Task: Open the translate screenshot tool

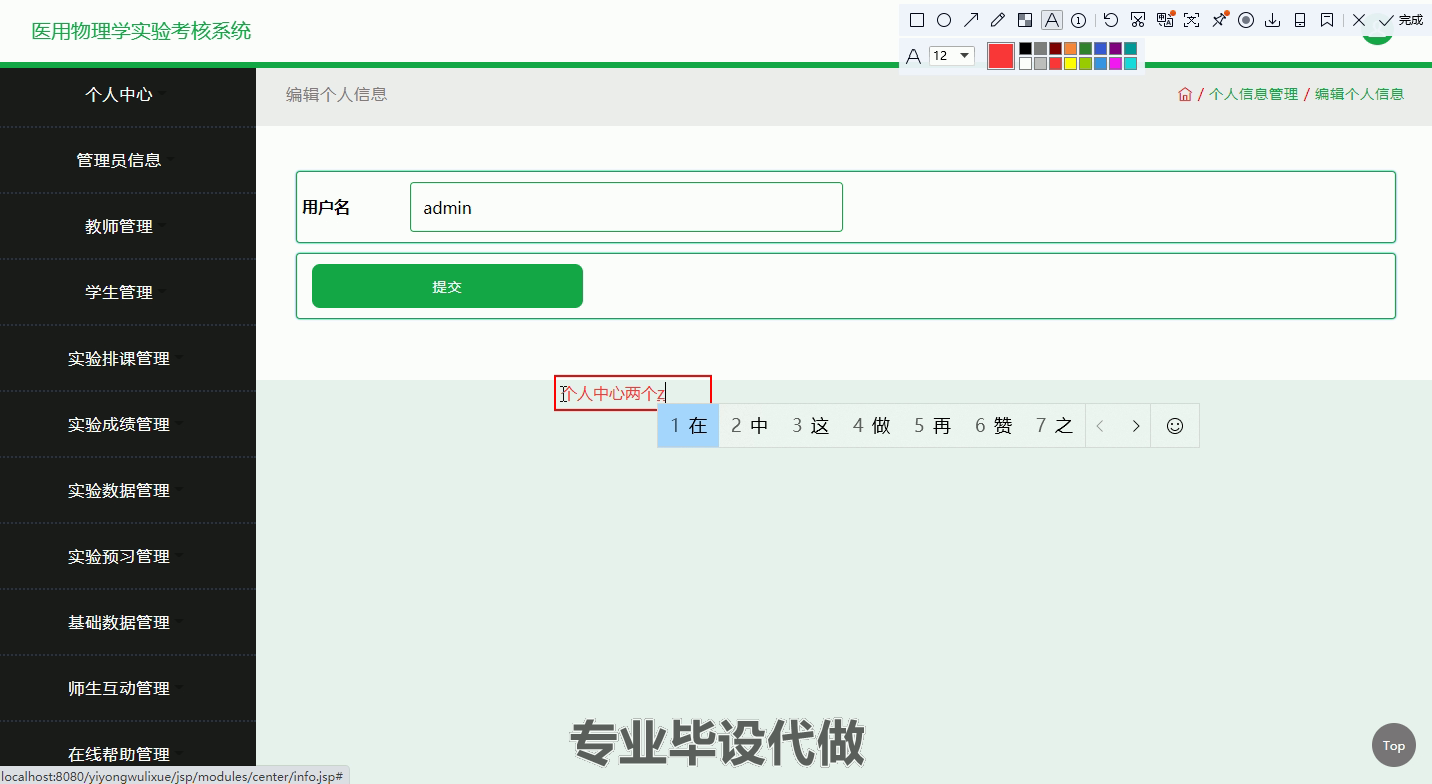Action: point(1165,19)
